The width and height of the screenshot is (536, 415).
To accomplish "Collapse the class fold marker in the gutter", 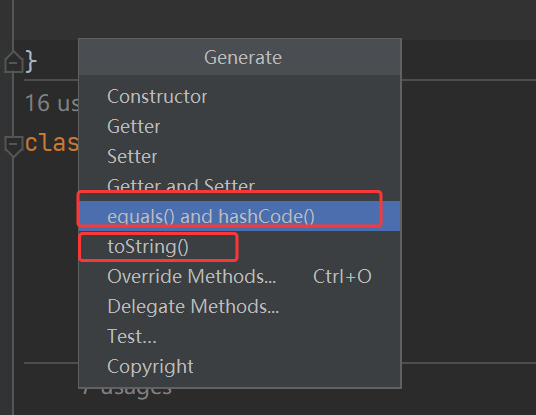I will click(x=13, y=146).
